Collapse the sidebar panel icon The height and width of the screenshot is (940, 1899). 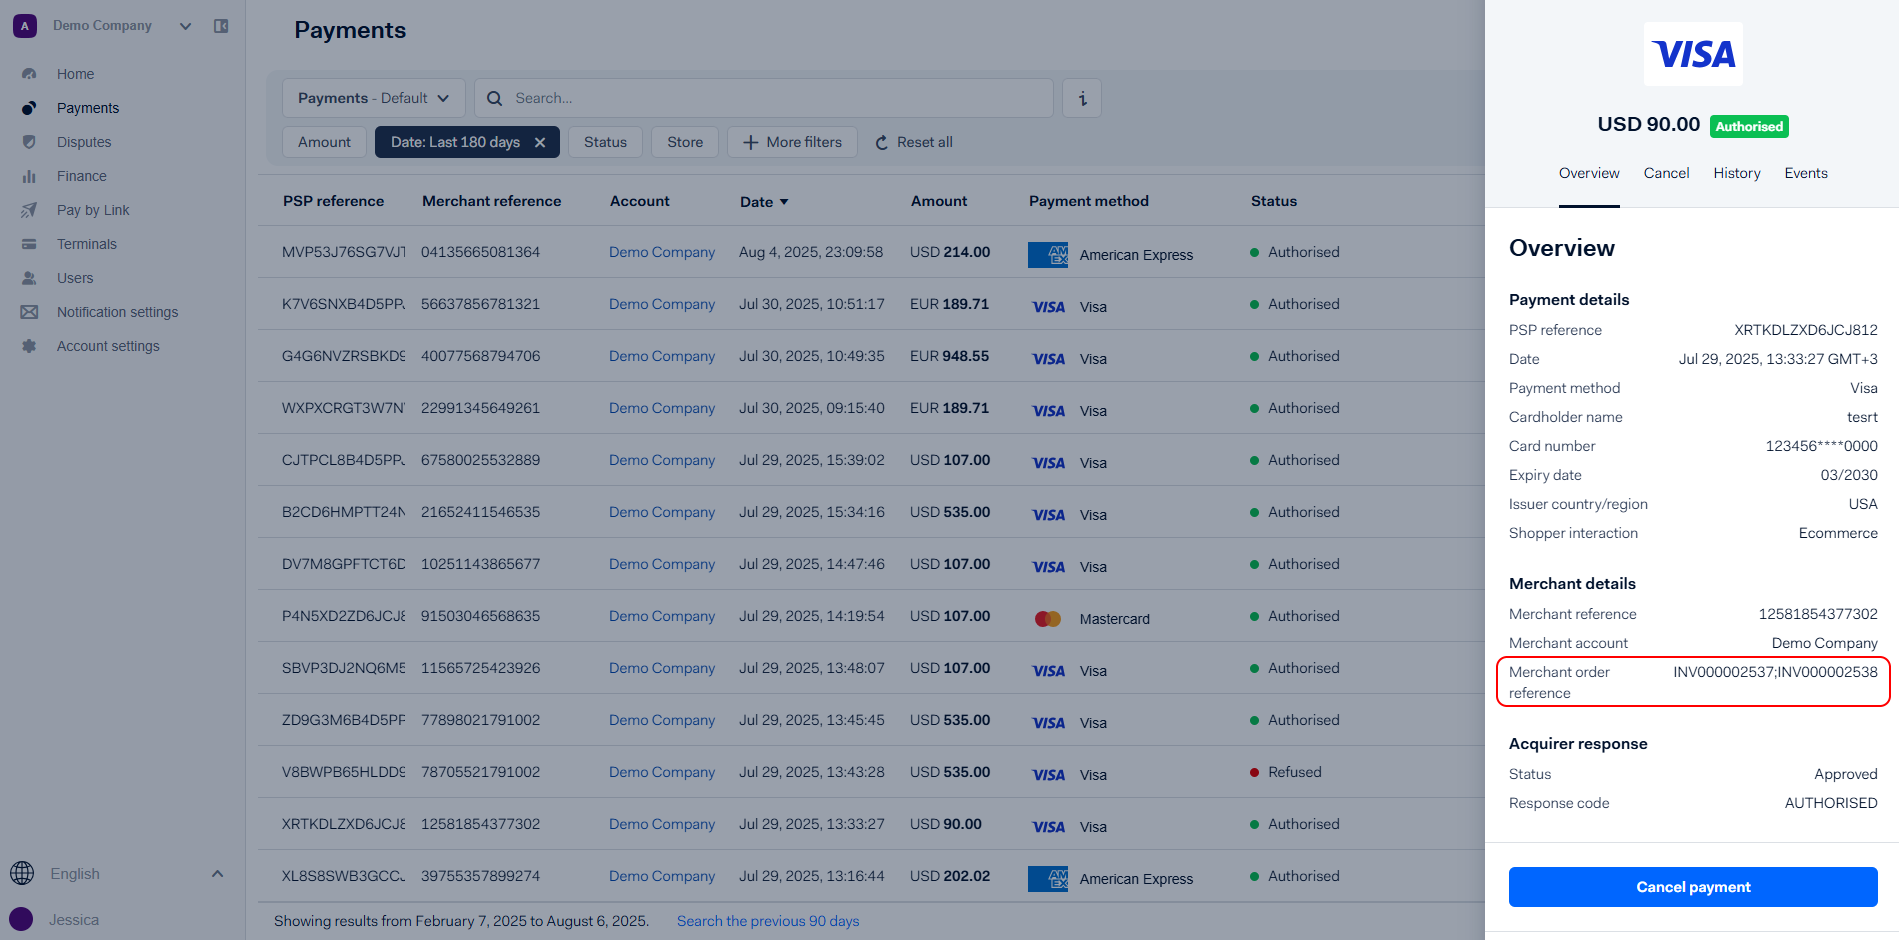coord(221,26)
